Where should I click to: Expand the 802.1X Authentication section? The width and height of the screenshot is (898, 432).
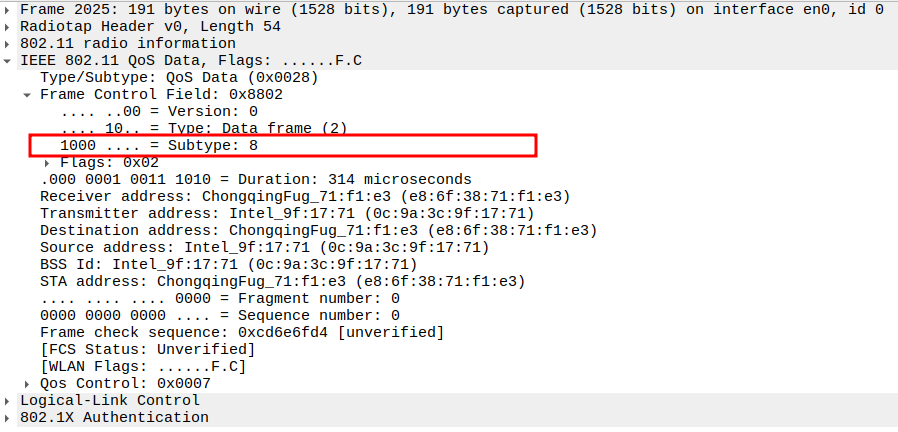click(x=9, y=417)
